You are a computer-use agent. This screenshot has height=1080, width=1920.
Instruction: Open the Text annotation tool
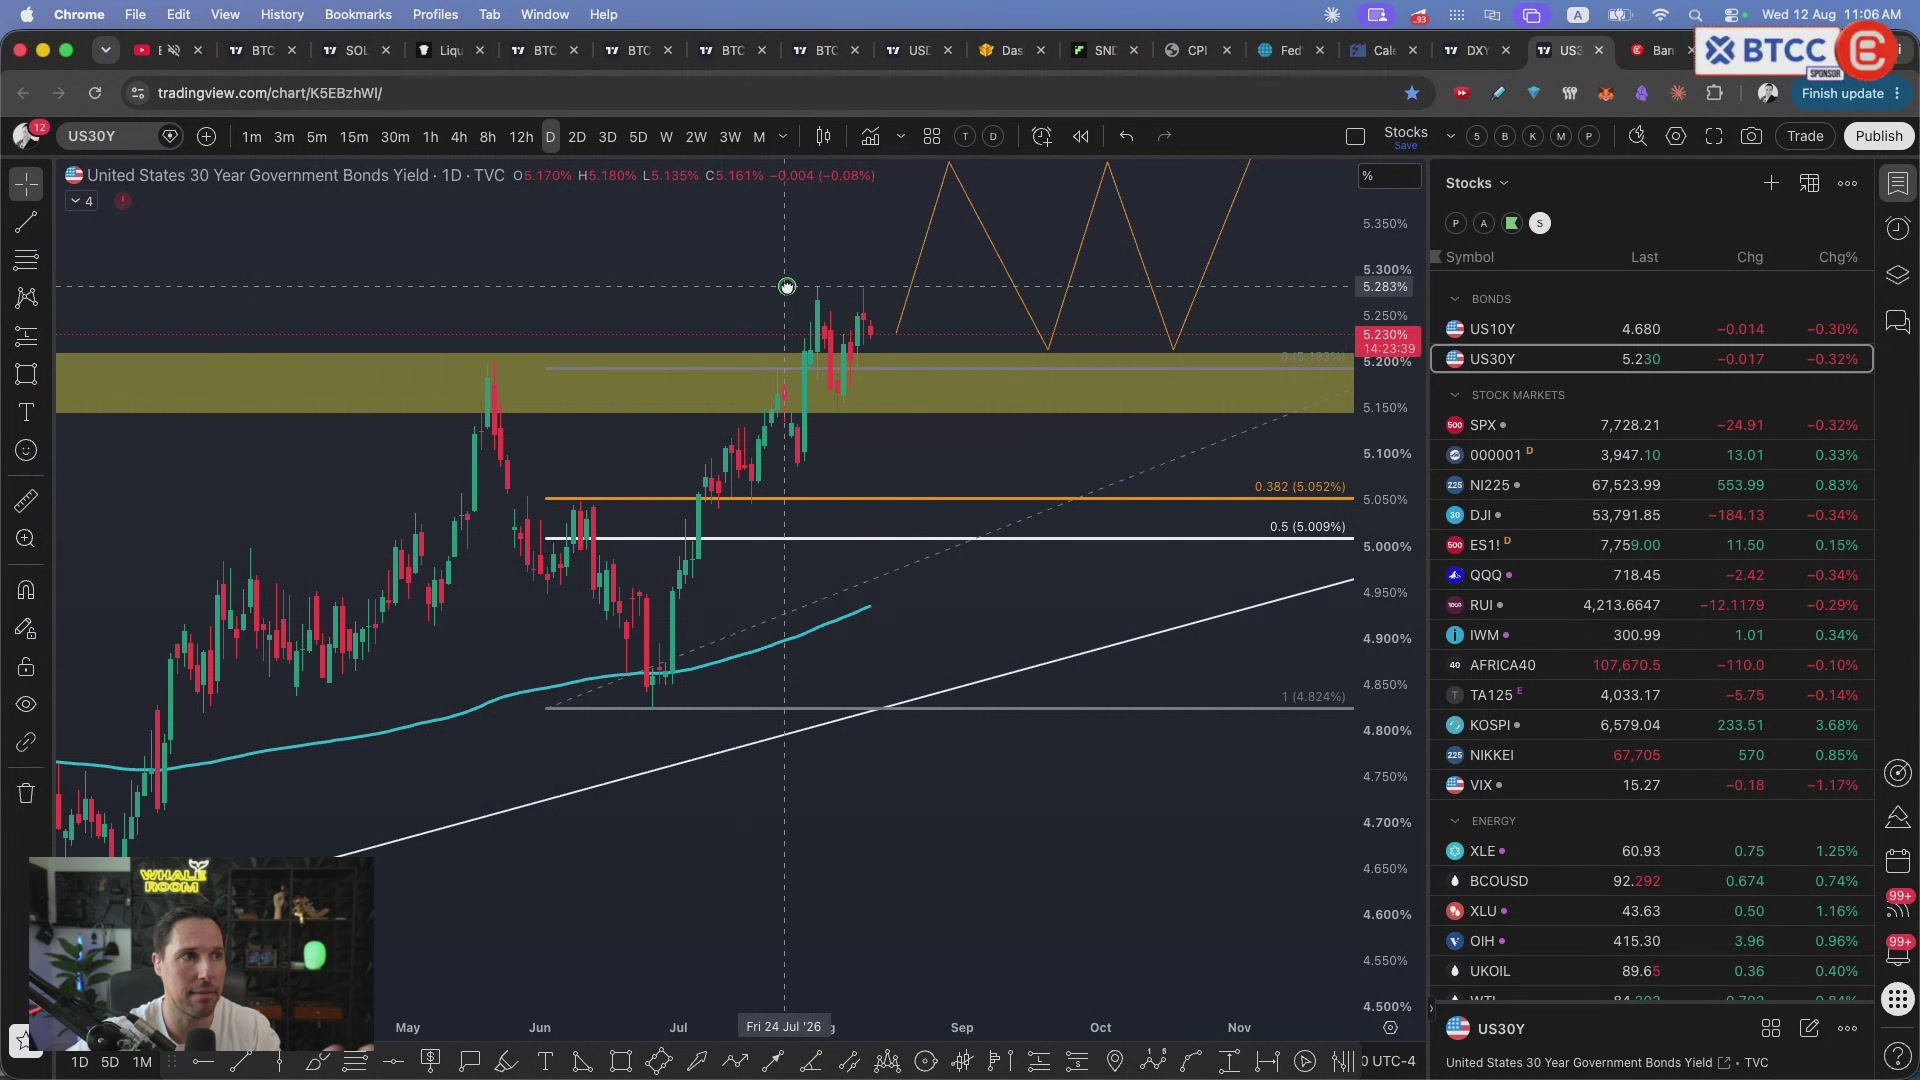coord(26,412)
